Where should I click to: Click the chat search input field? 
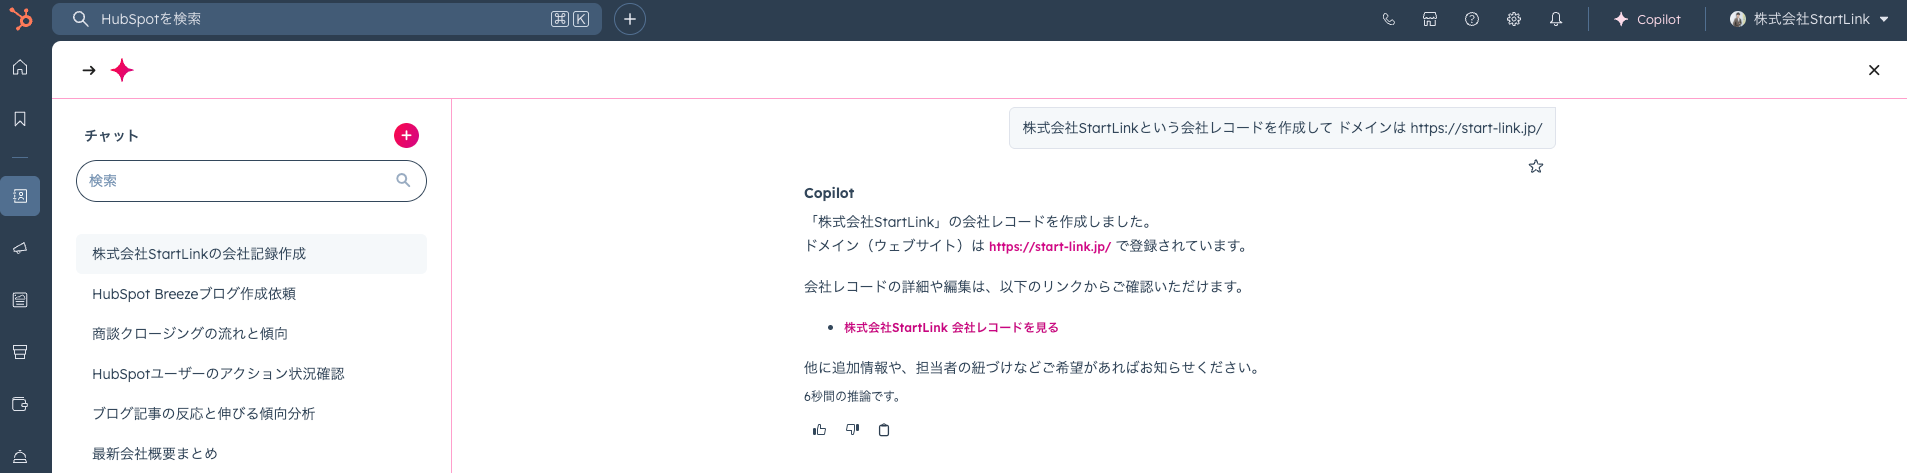(x=240, y=181)
